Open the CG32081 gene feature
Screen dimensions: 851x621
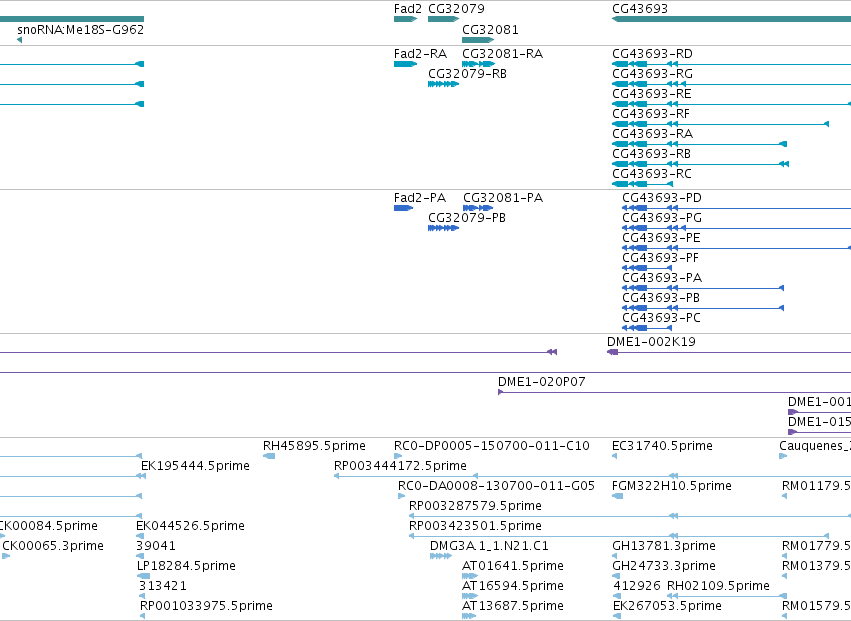478,40
